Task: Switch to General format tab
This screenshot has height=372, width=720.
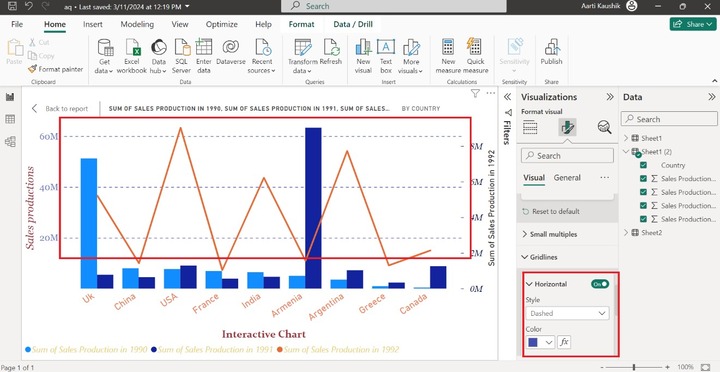Action: pyautogui.click(x=567, y=178)
